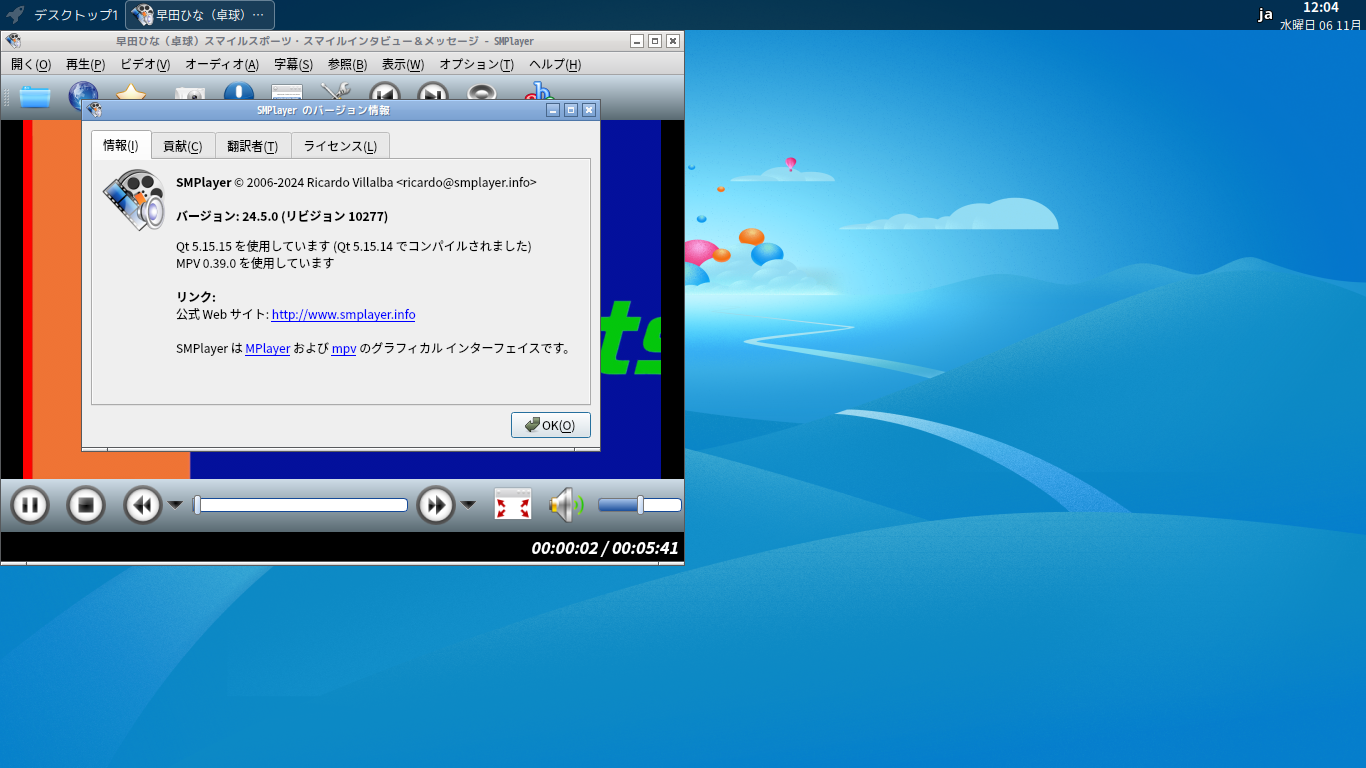This screenshot has width=1366, height=768.
Task: Click the SMPlayer copyright line
Action: (356, 182)
